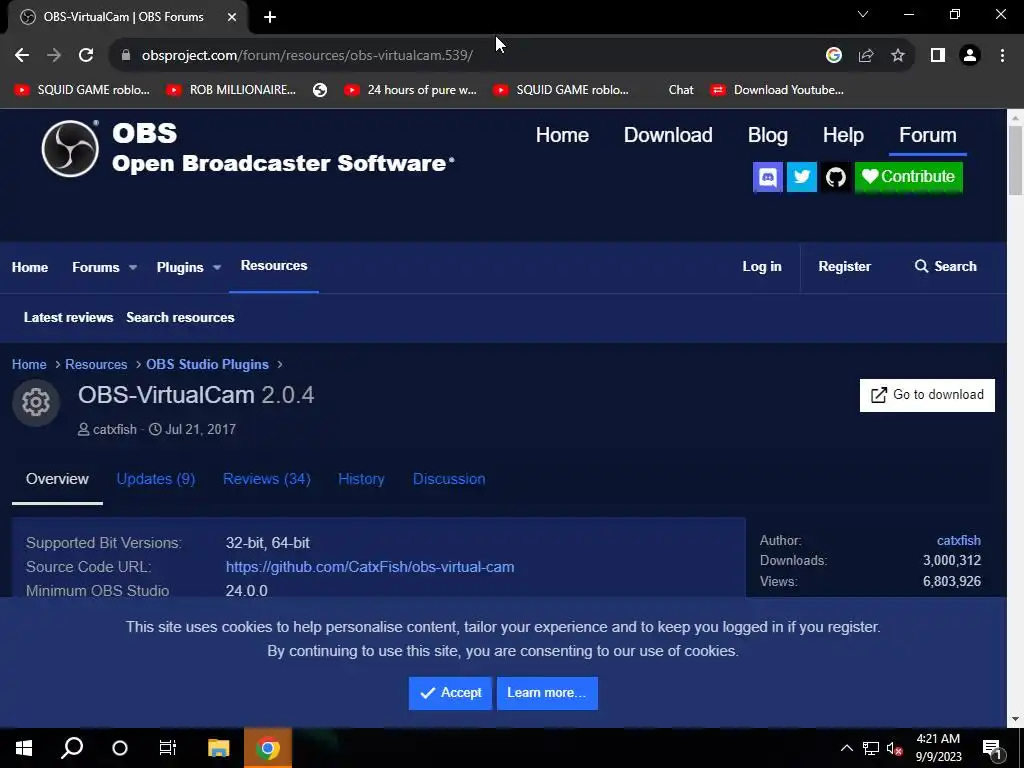Open File Explorer from taskbar
This screenshot has height=768, width=1024.
(x=219, y=748)
